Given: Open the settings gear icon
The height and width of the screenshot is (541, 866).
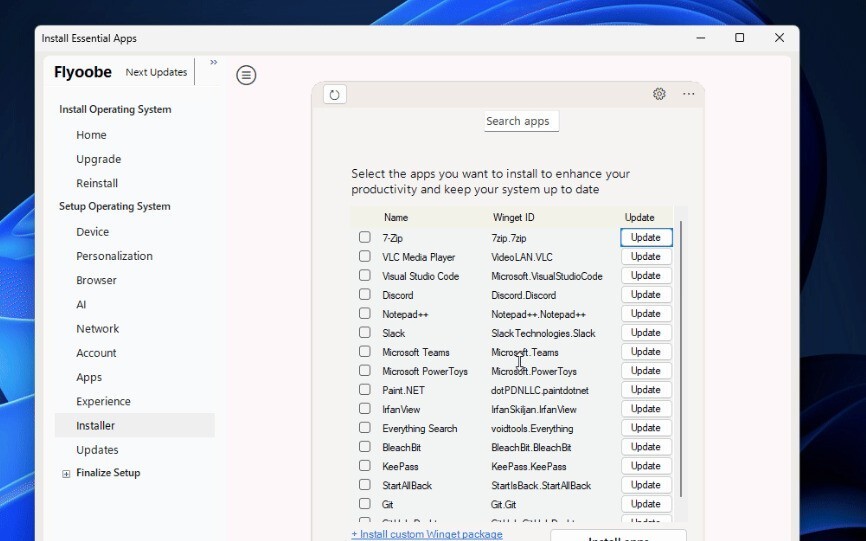Looking at the screenshot, I should [x=659, y=94].
